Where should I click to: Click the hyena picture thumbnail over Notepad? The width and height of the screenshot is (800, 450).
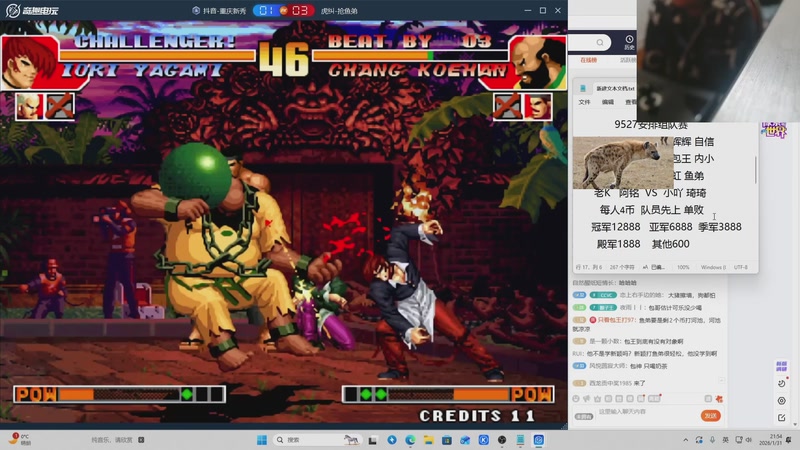click(623, 162)
